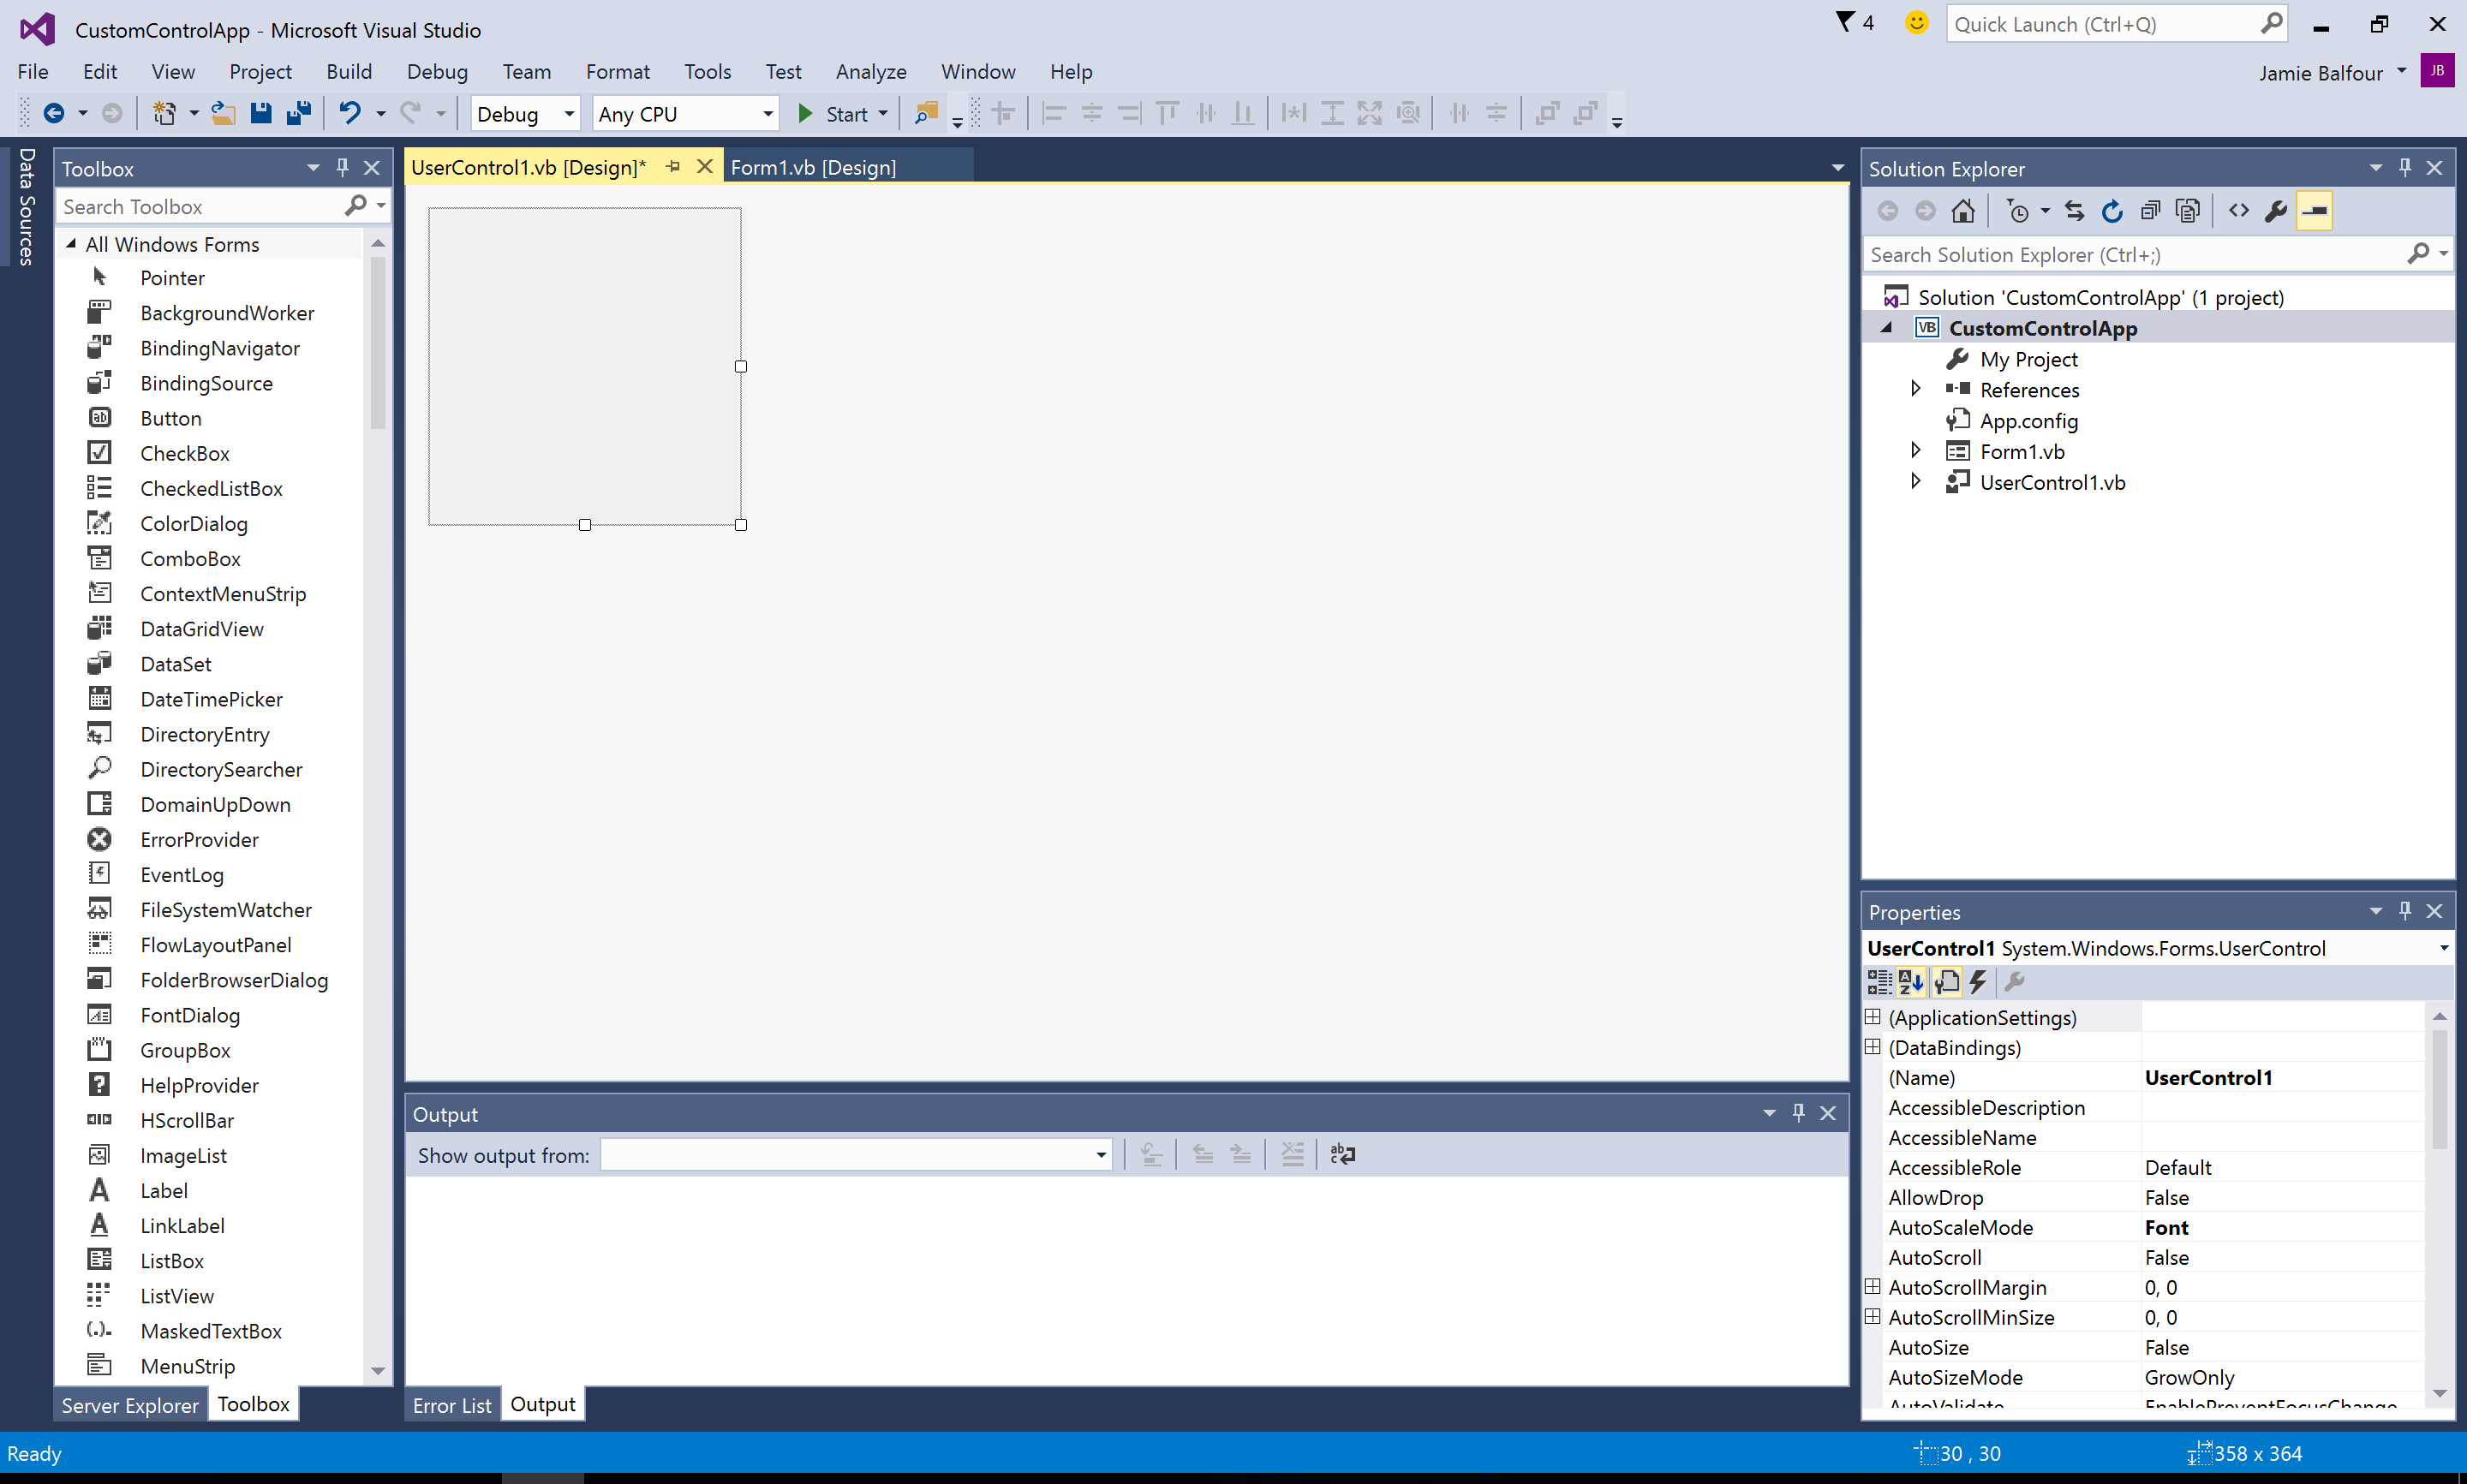This screenshot has width=2467, height=1484.
Task: Save the current file with the floppy icon
Action: [261, 114]
